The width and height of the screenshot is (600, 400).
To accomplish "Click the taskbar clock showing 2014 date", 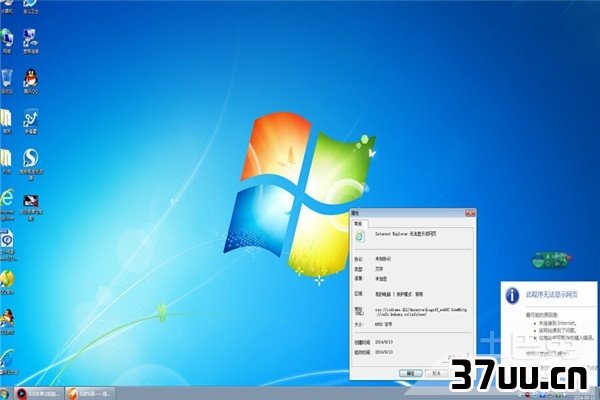I will point(584,397).
